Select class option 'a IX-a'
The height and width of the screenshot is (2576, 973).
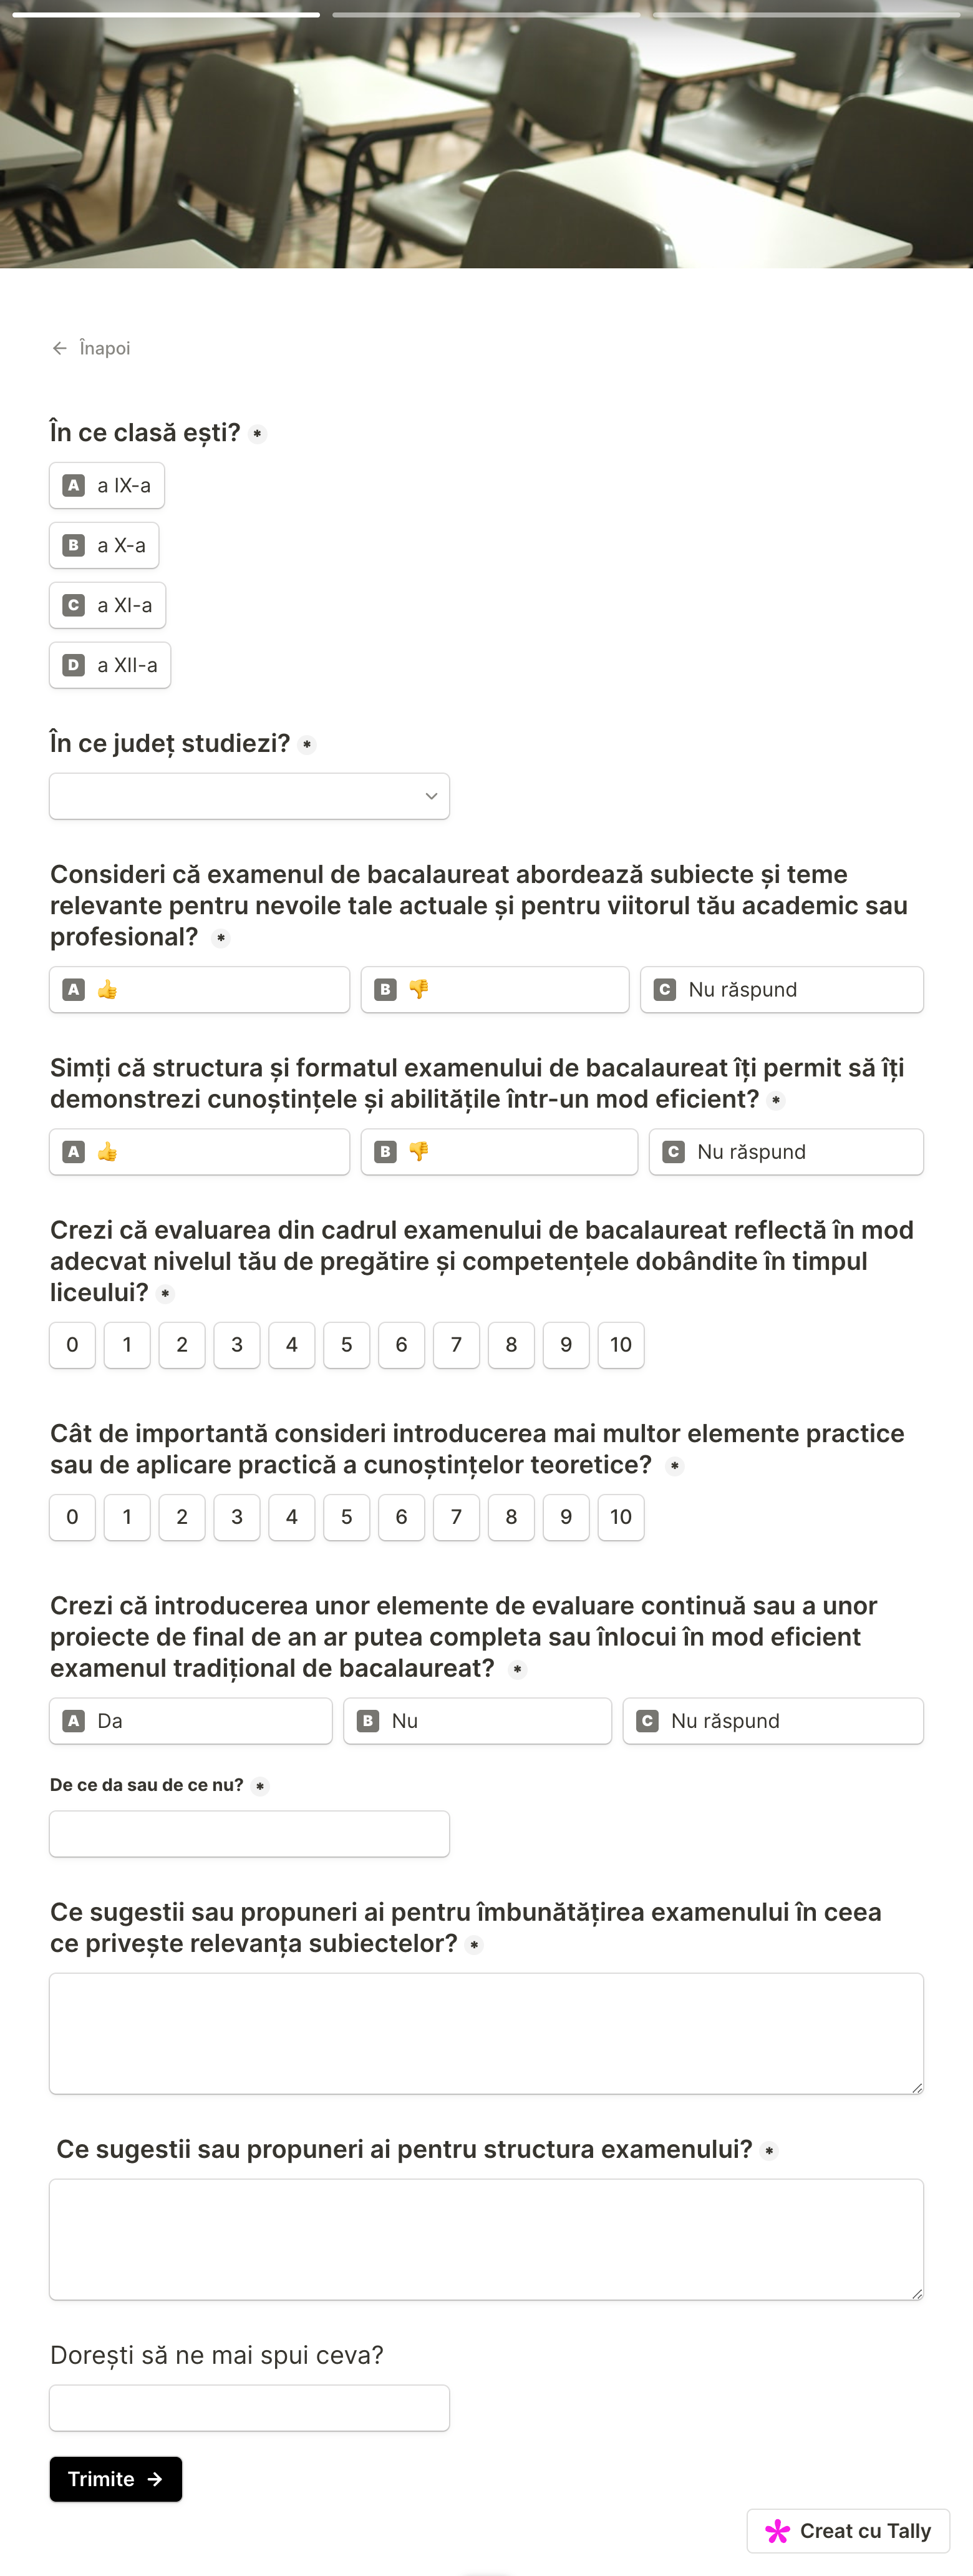[x=107, y=485]
